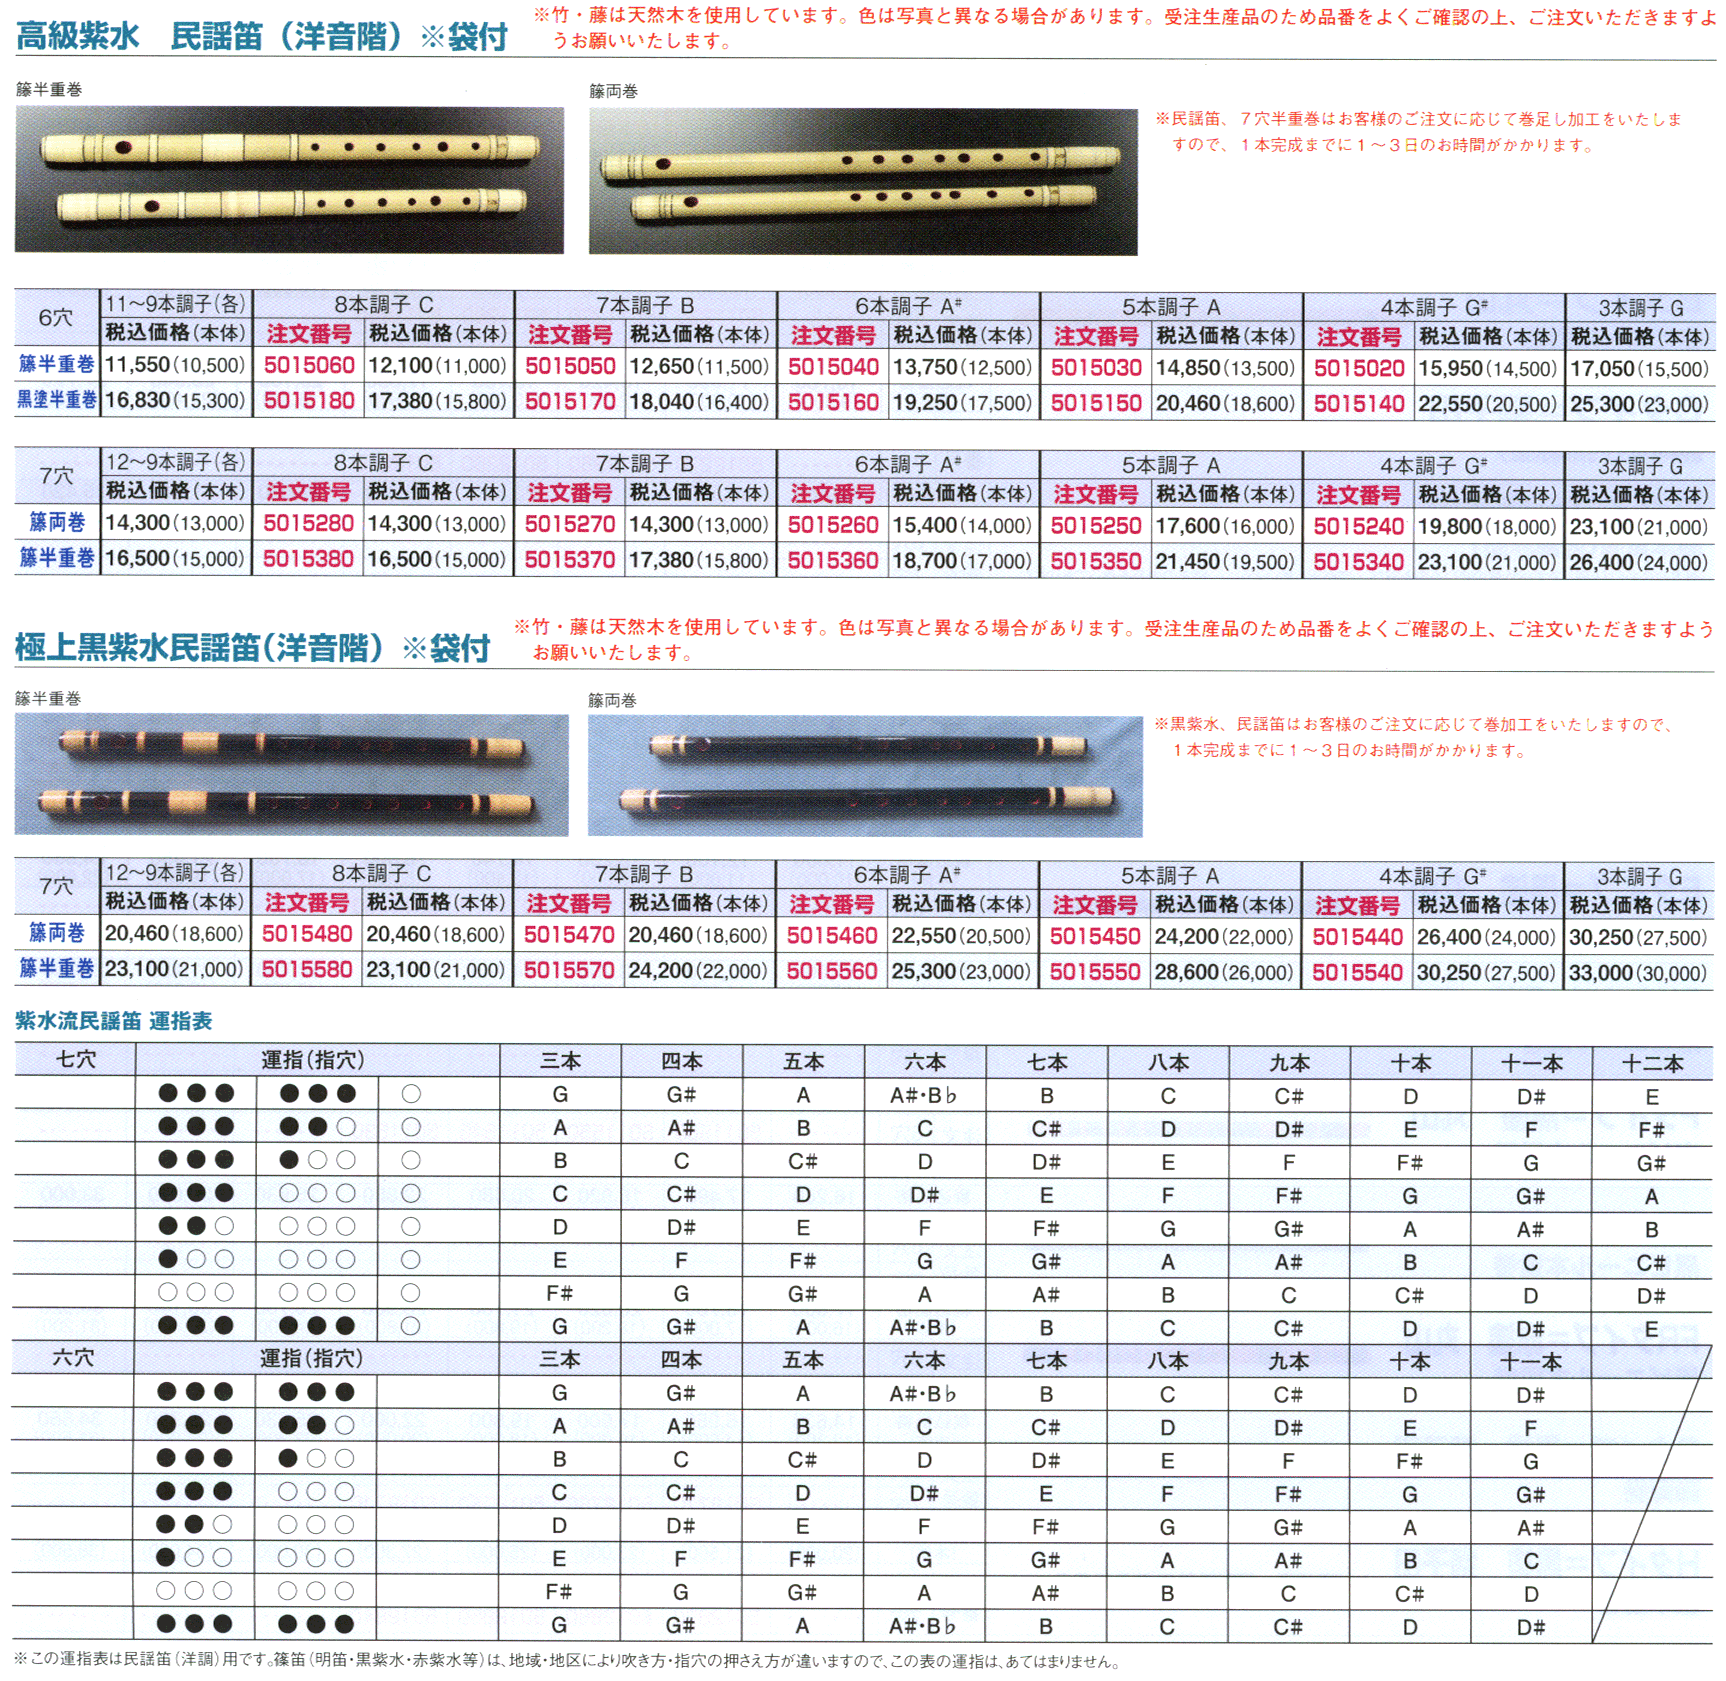
Task: Open the black flute photo labeled 籐半重巻
Action: point(291,775)
